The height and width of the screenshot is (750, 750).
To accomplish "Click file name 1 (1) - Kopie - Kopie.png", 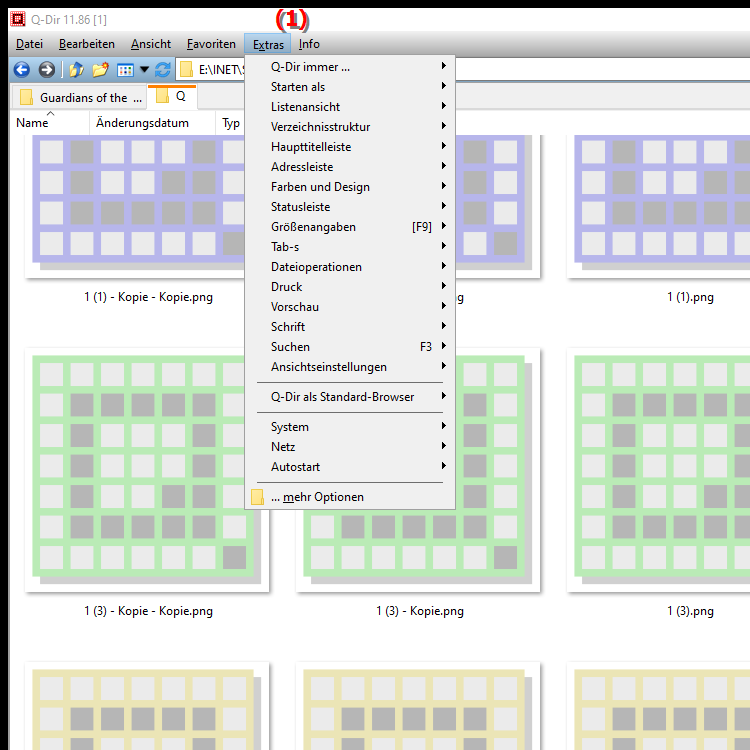I will [148, 297].
